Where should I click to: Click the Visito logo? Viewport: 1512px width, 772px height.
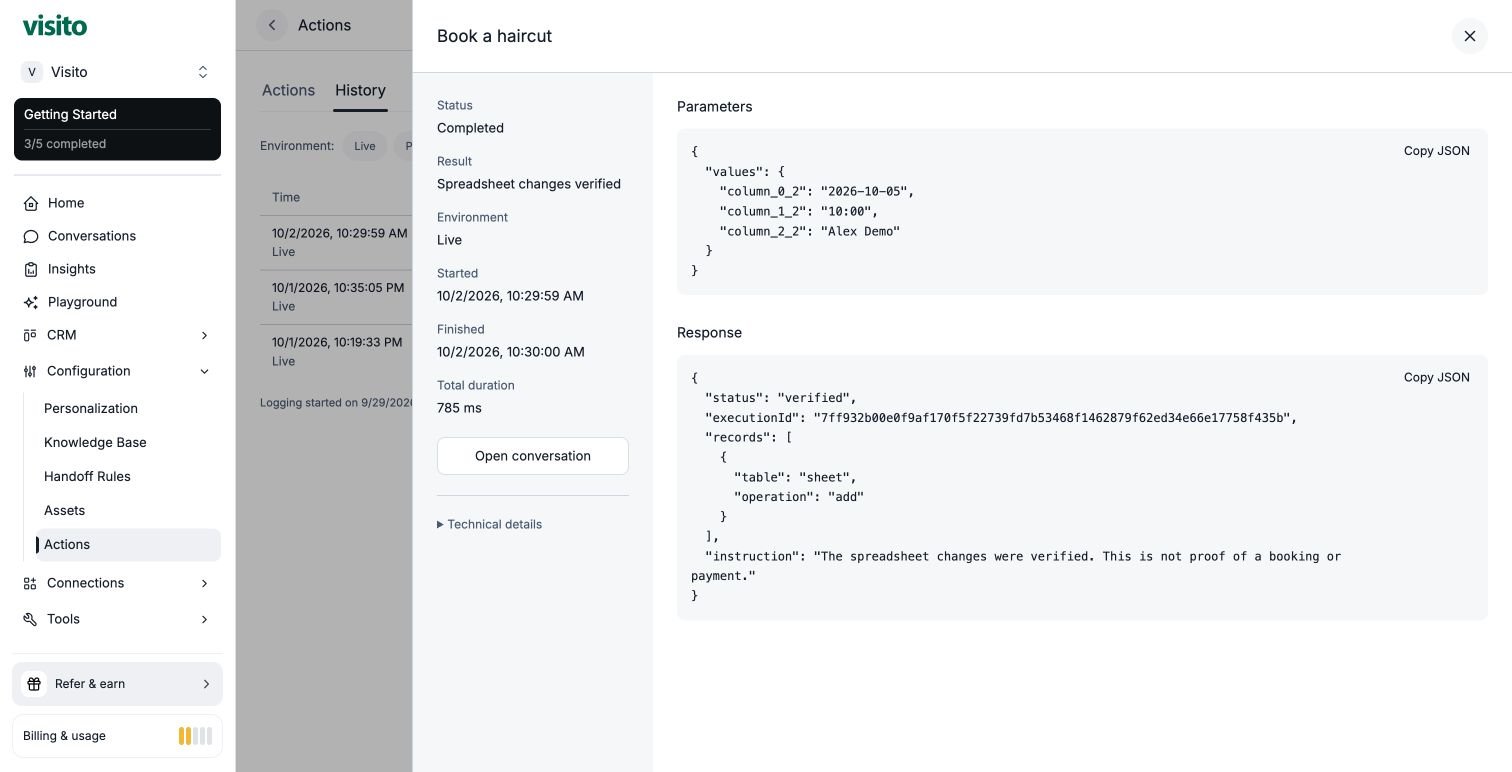click(x=55, y=25)
